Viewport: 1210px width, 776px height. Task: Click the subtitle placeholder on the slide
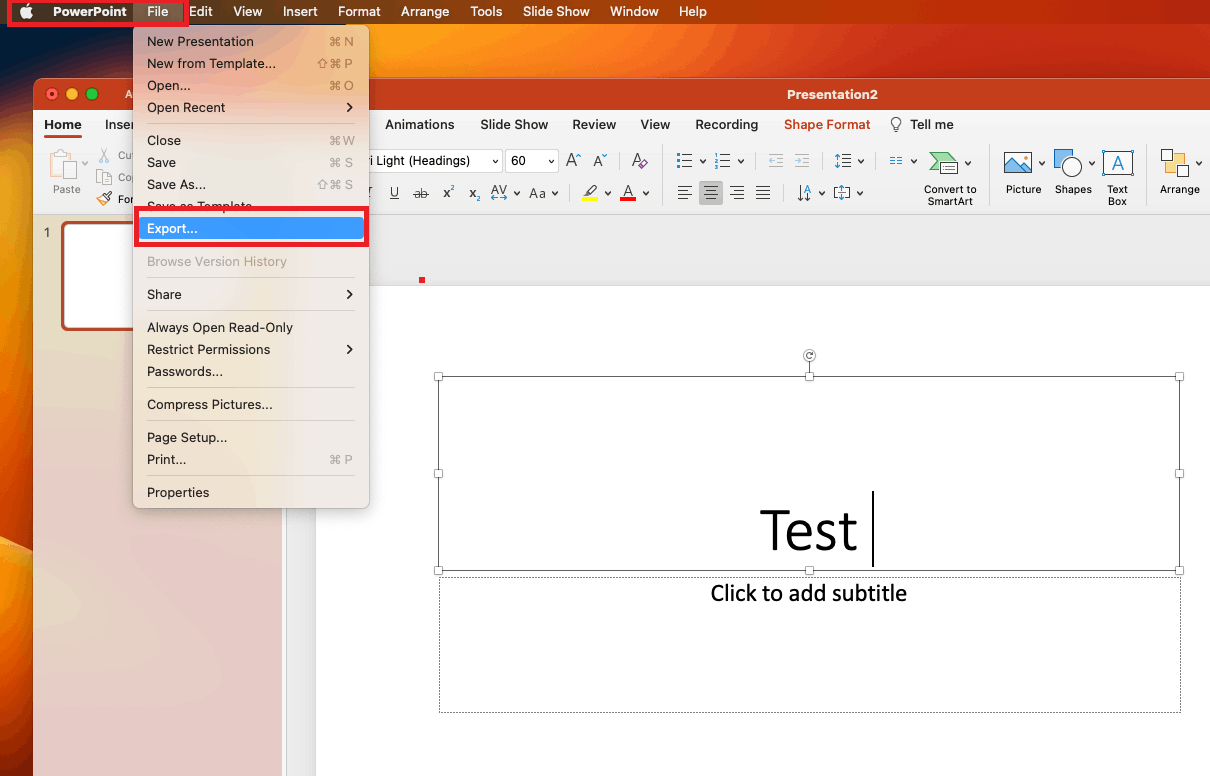[x=808, y=594]
